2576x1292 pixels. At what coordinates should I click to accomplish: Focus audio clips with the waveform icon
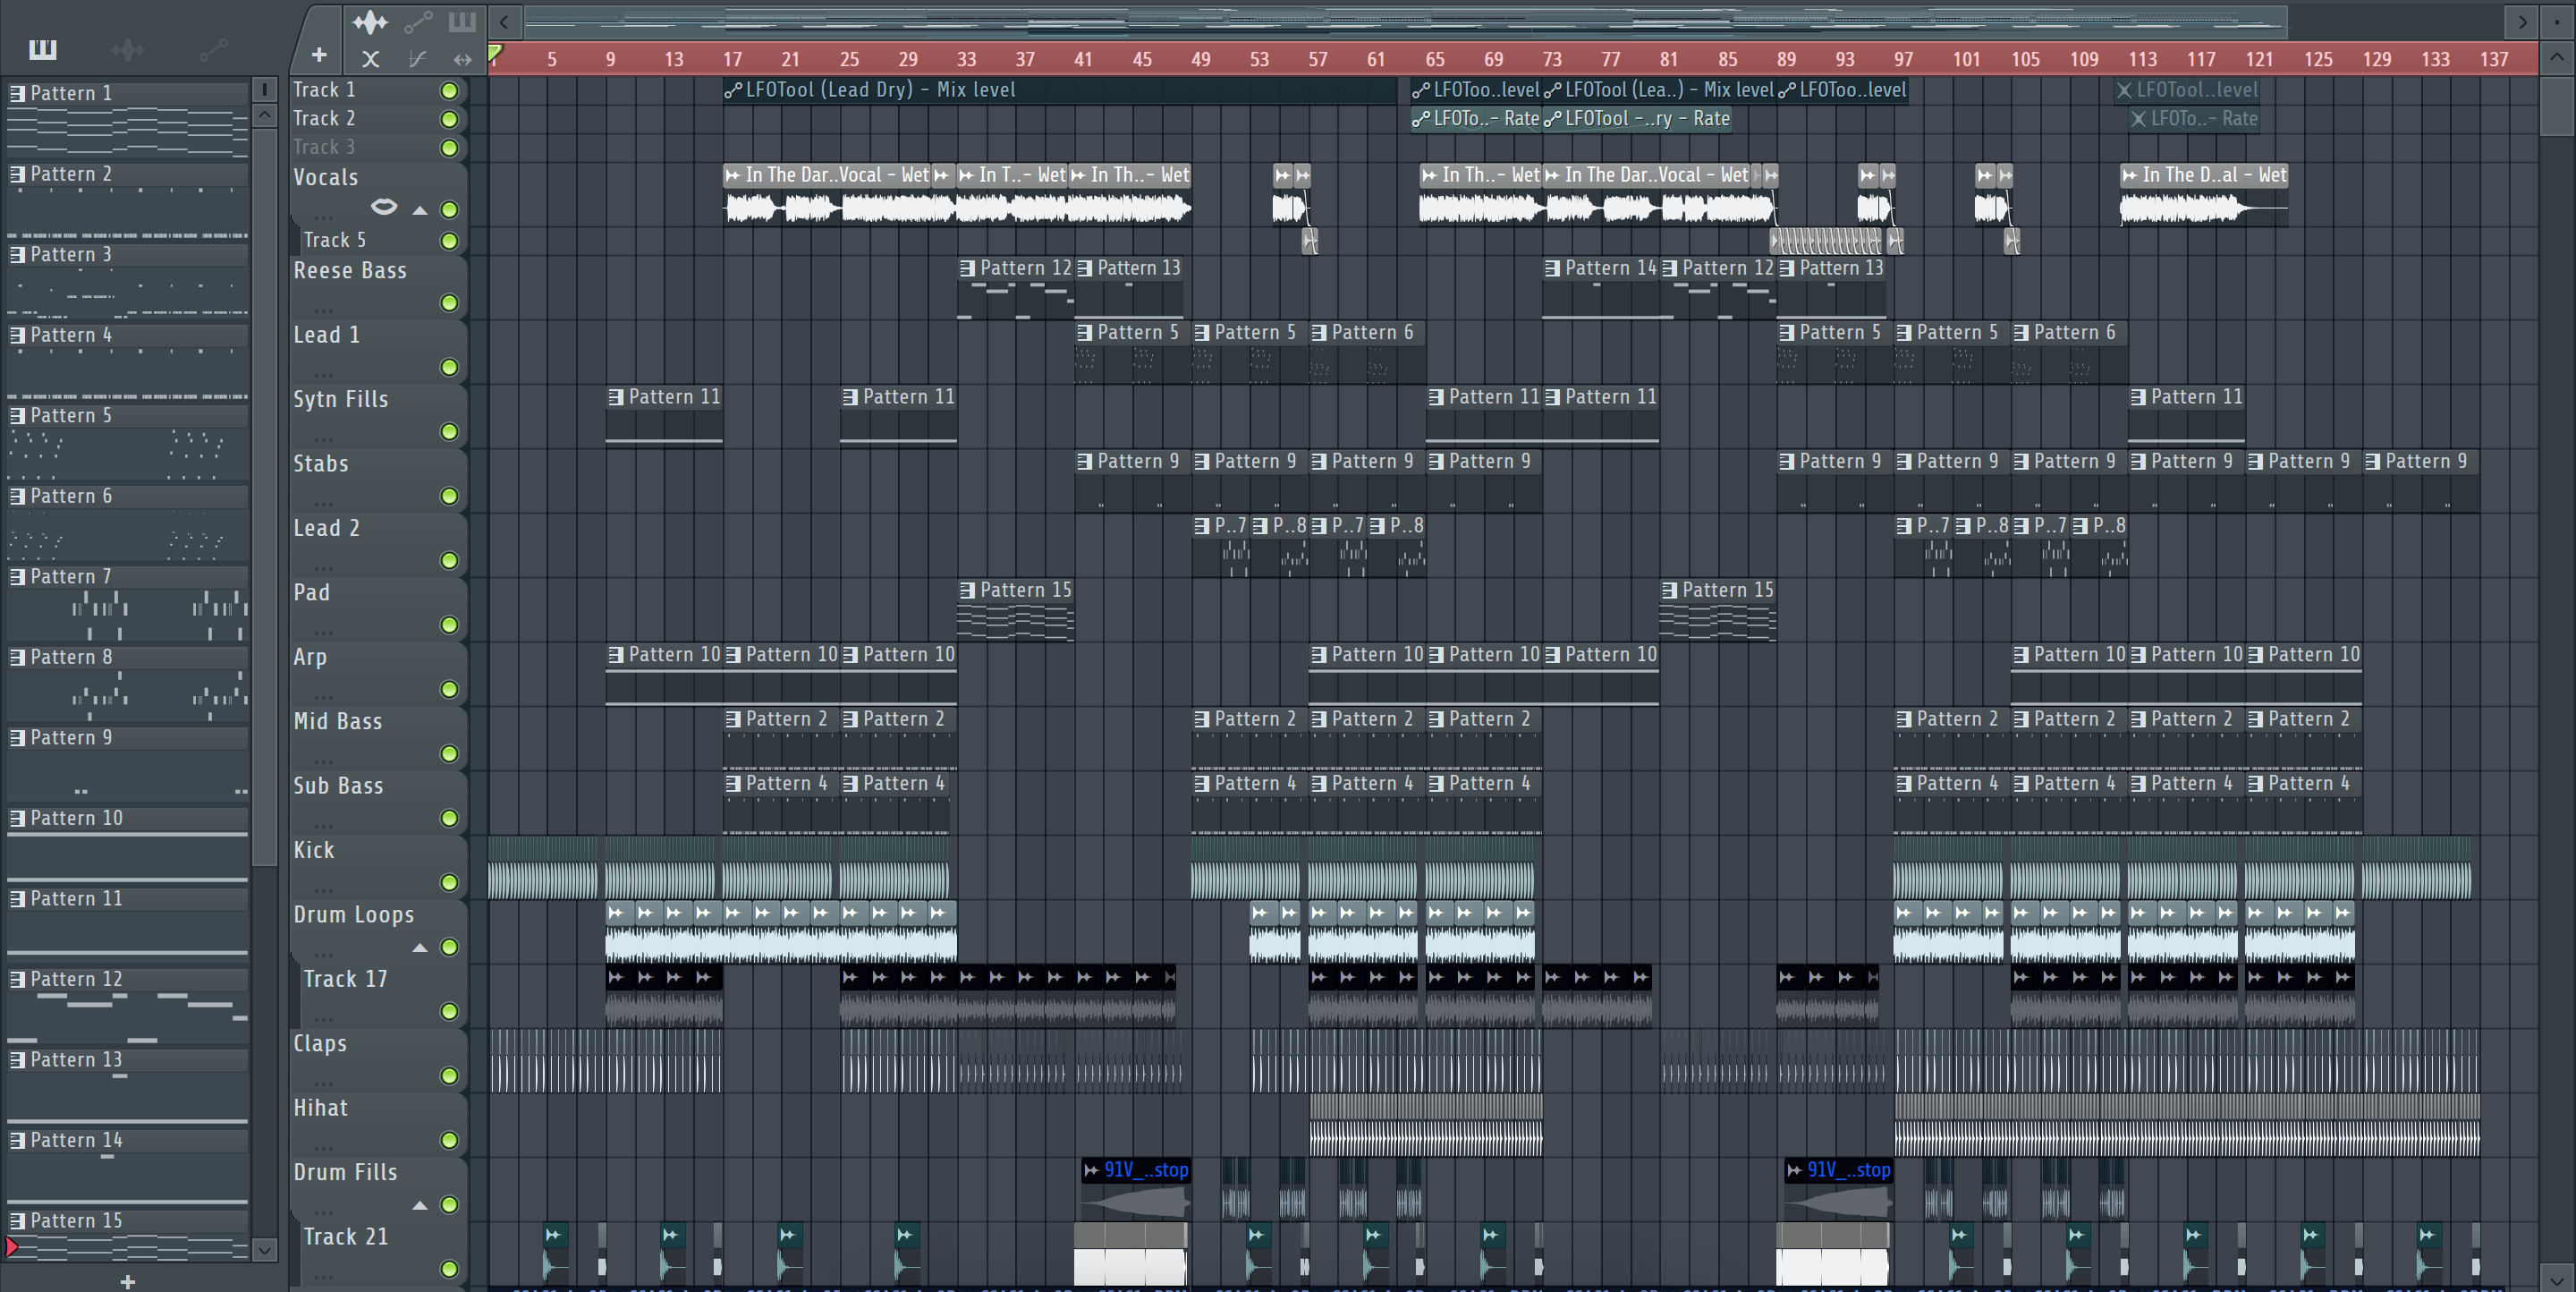point(370,22)
